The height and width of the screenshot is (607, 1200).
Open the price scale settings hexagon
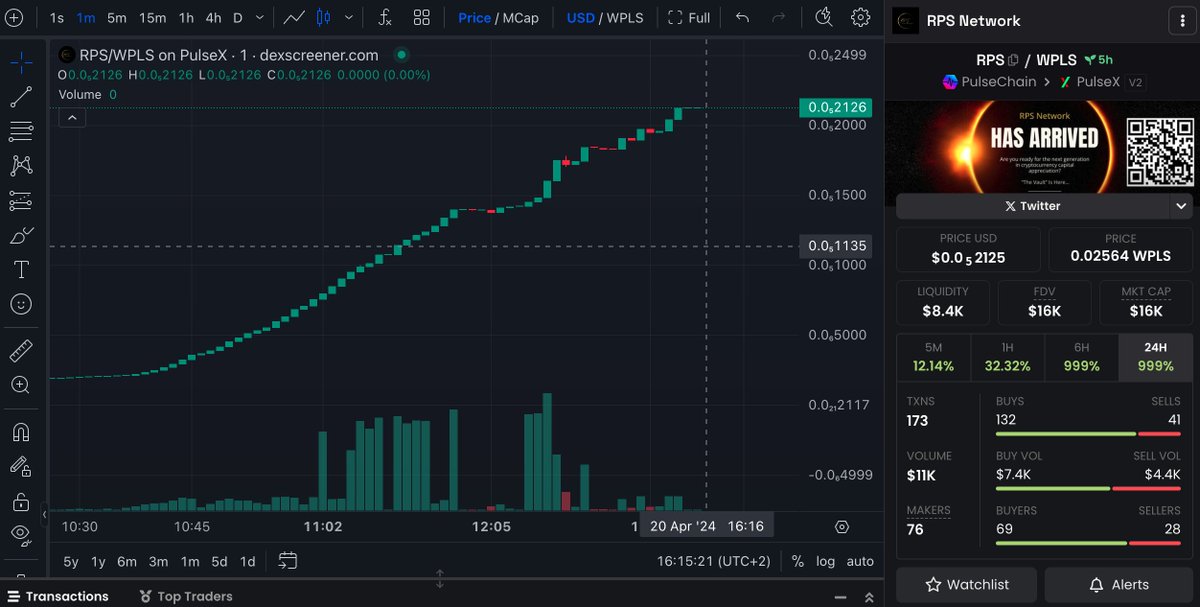coord(842,527)
